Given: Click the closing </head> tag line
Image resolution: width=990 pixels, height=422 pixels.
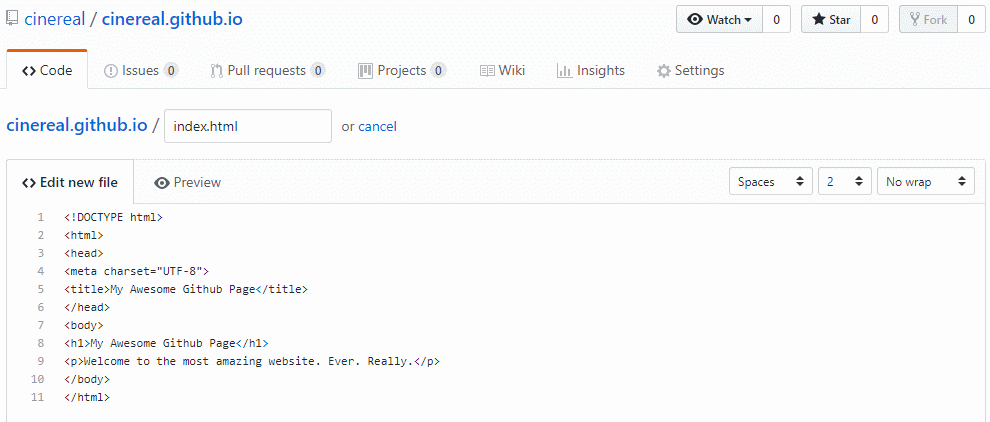Looking at the screenshot, I should click(86, 307).
